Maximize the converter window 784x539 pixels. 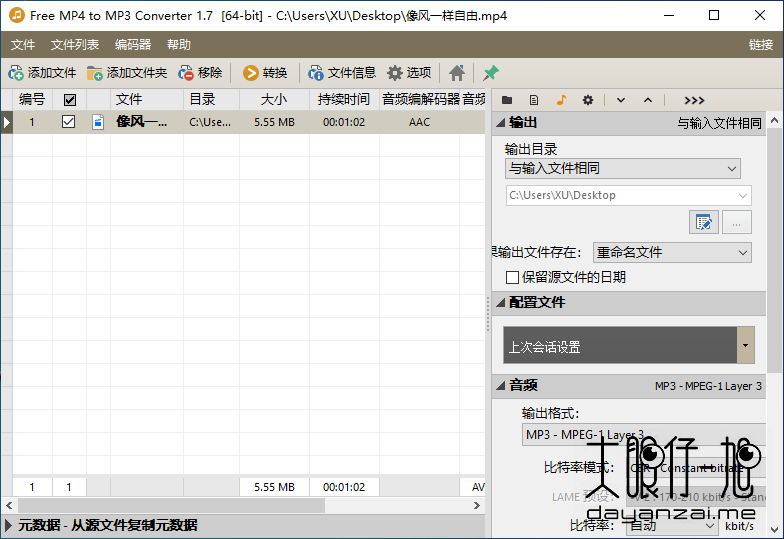tap(714, 15)
